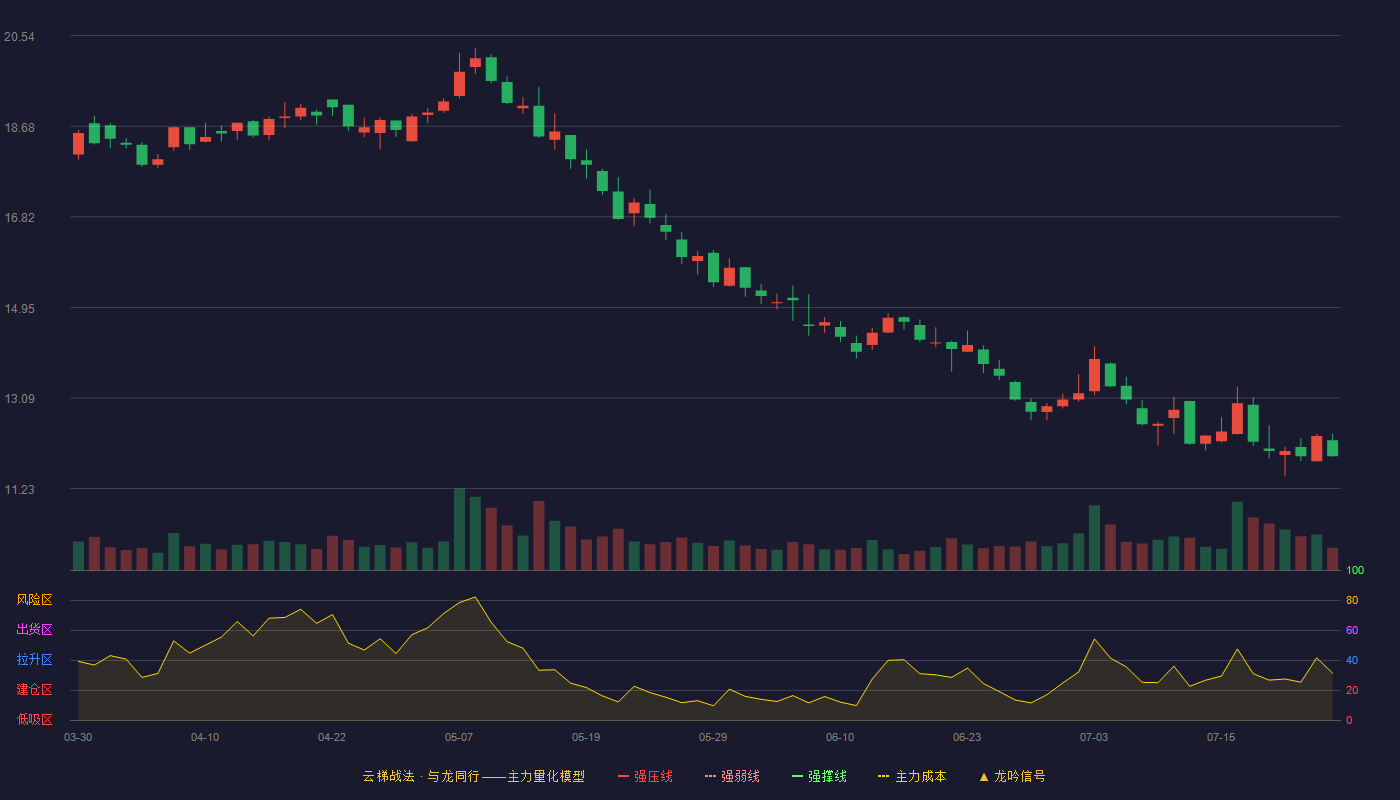Screen dimensions: 1400x800
Task: Click the 18.68 price axis label
Action: tap(19, 128)
